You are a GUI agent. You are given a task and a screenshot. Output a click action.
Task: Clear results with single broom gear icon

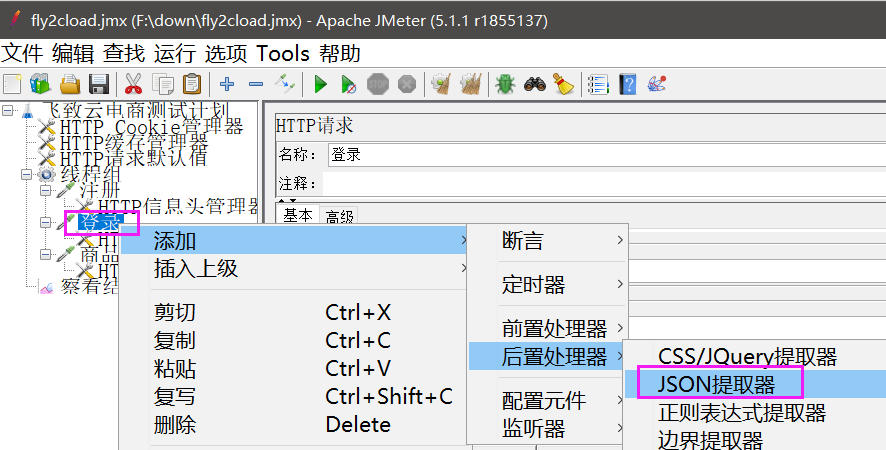(441, 84)
